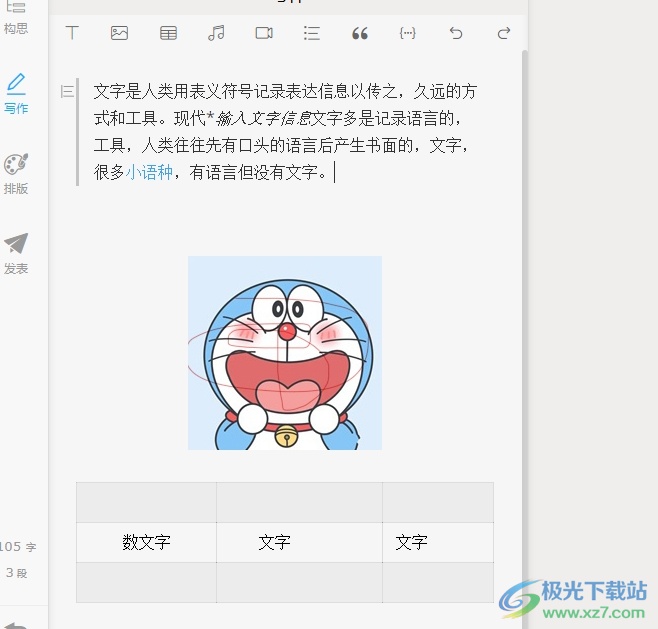
Task: Click the italic text 输入文字信息
Action: [x=263, y=119]
